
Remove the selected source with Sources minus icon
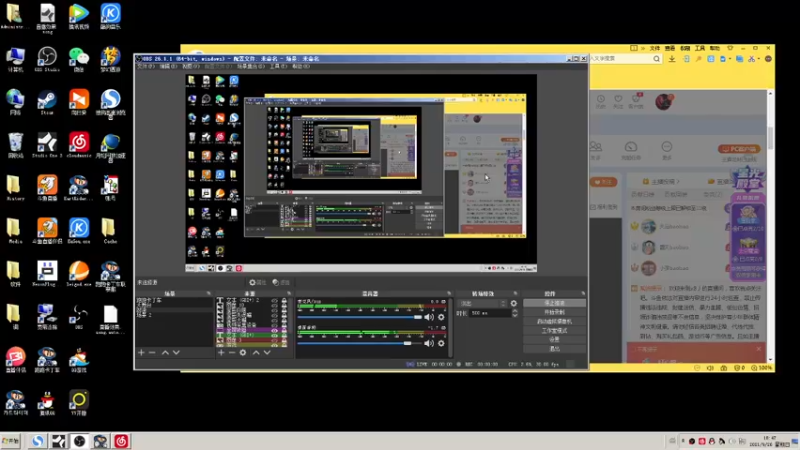pyautogui.click(x=232, y=353)
